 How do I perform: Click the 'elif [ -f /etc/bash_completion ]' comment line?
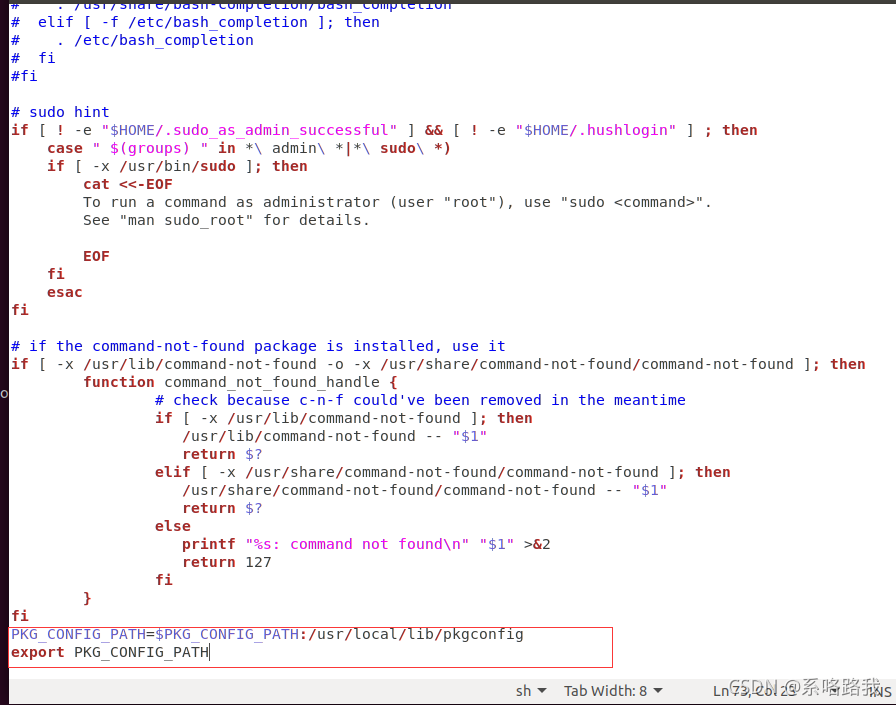click(x=195, y=22)
